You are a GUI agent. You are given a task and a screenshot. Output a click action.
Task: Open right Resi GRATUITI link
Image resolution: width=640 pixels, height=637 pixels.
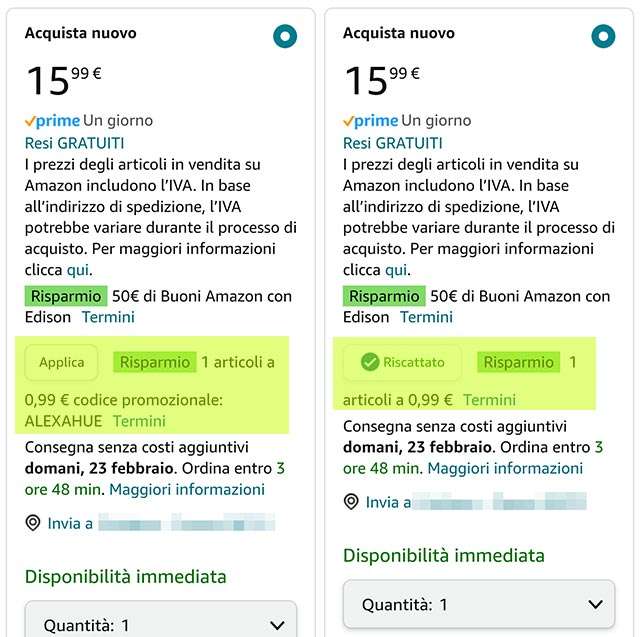[393, 143]
